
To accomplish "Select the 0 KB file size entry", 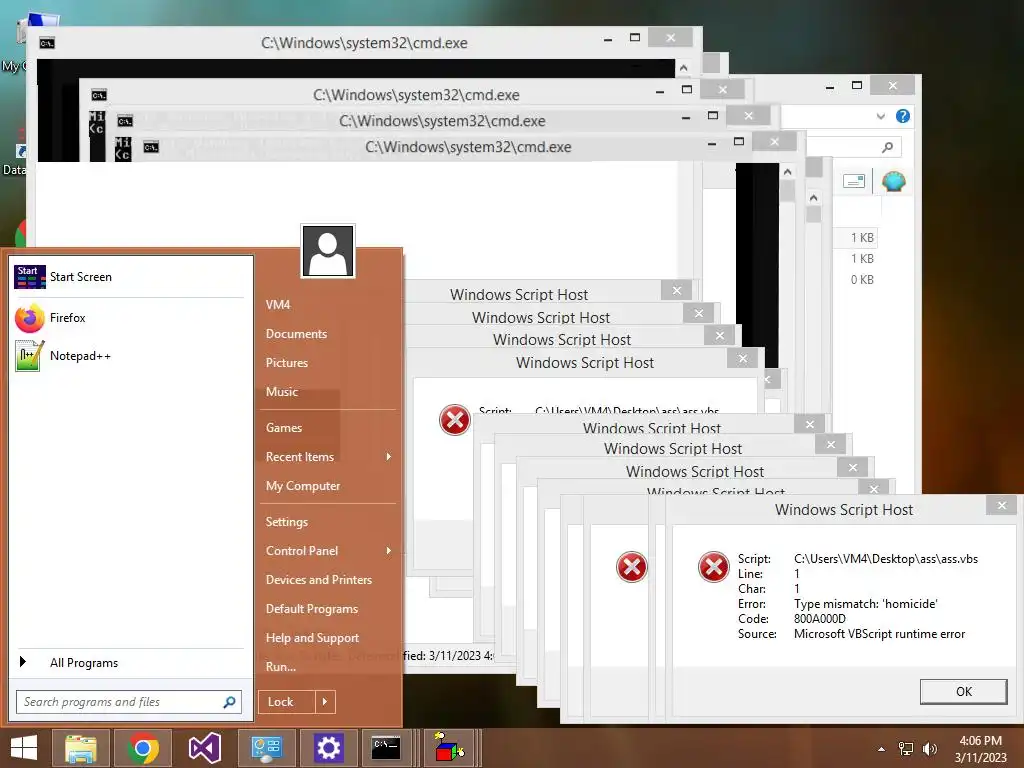I will click(x=861, y=280).
